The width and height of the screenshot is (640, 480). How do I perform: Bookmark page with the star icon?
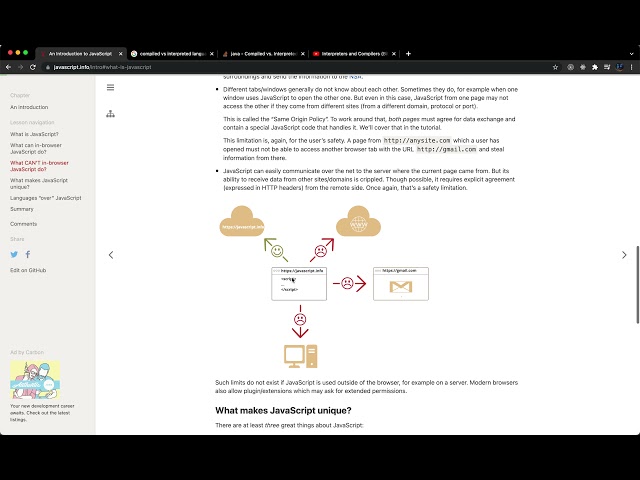[555, 67]
